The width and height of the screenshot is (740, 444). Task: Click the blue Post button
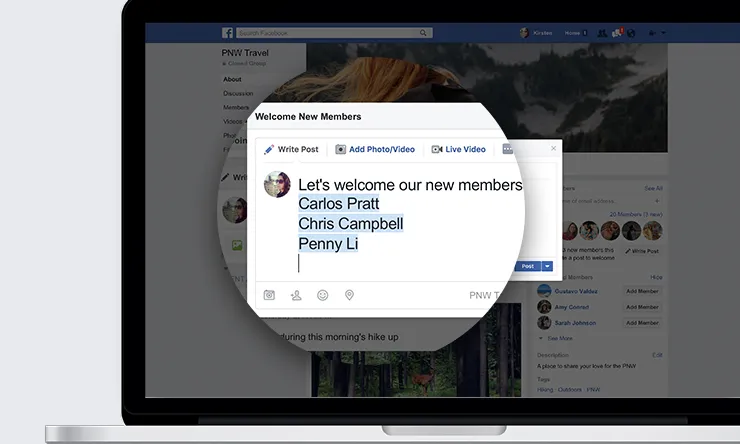click(x=527, y=266)
